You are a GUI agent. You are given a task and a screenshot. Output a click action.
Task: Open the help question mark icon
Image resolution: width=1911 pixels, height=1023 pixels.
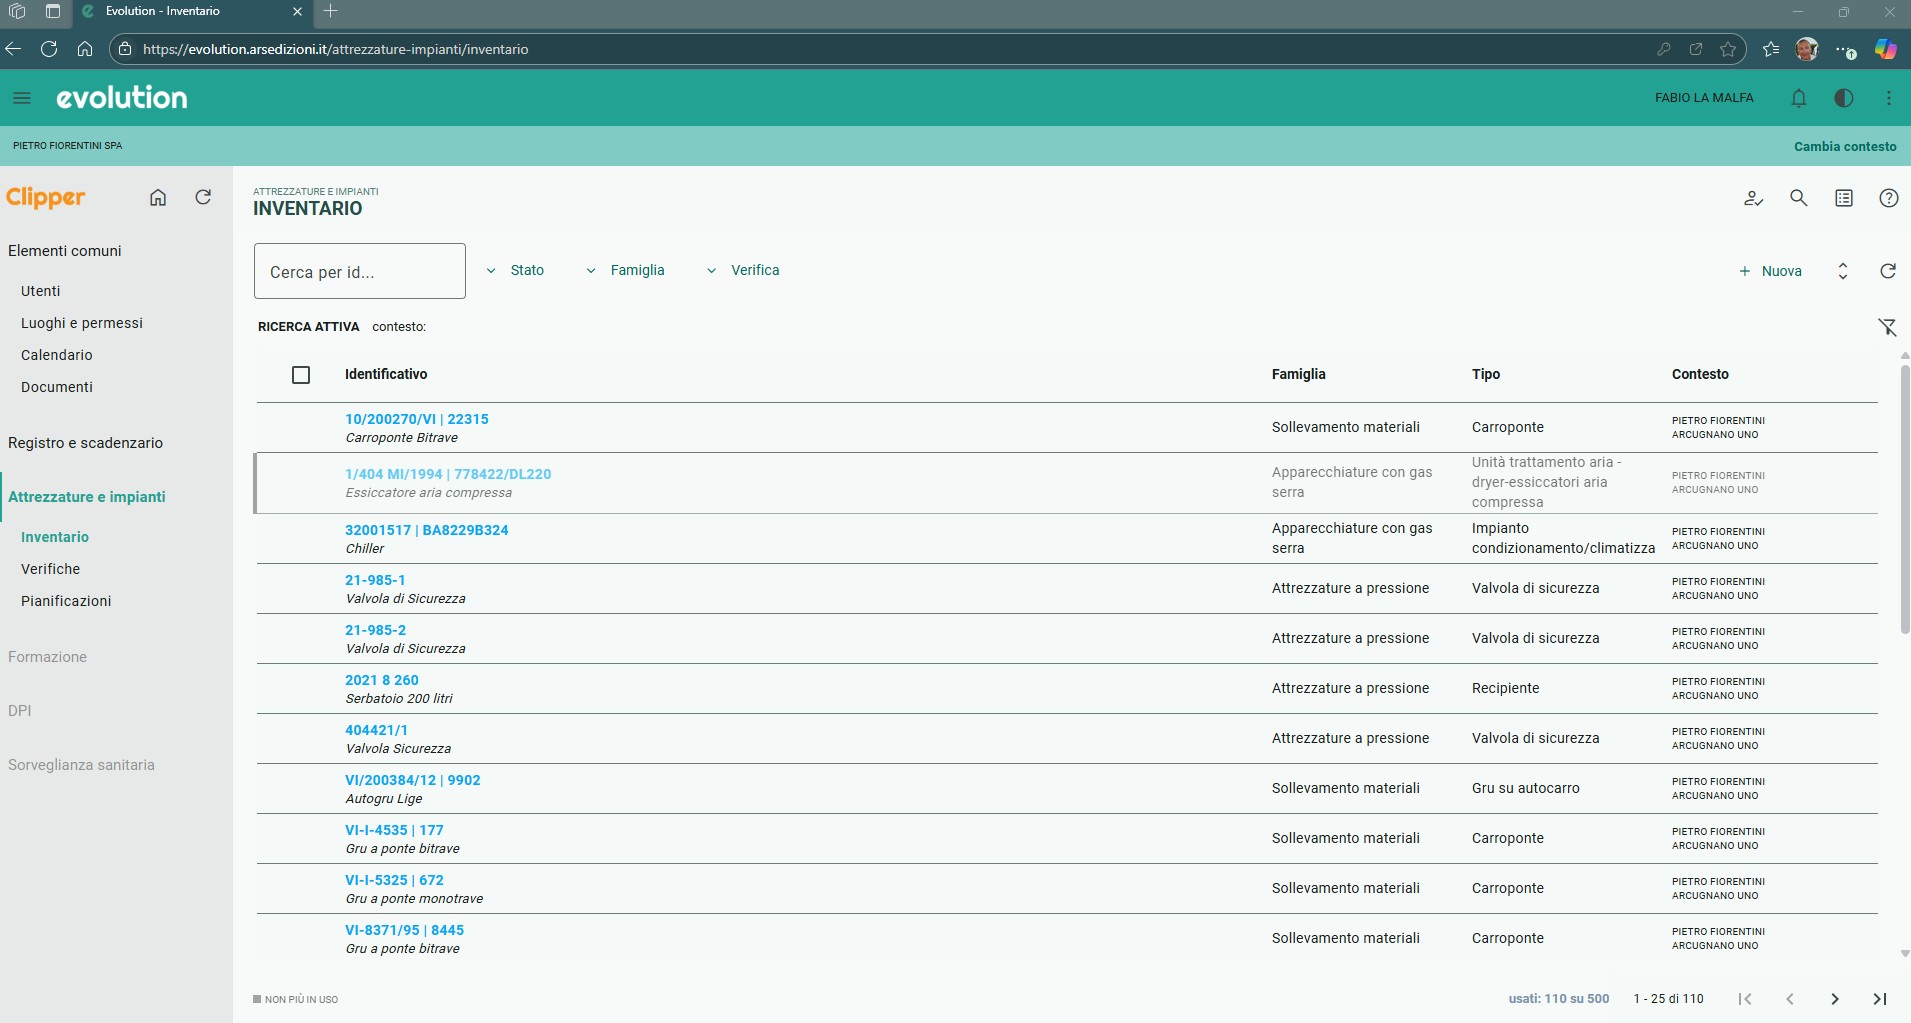1889,198
